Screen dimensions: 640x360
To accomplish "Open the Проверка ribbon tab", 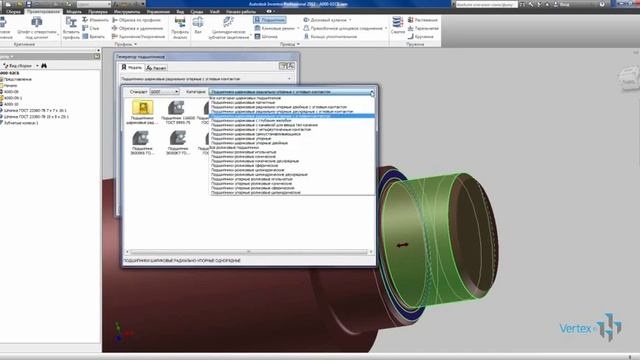I will [x=98, y=11].
